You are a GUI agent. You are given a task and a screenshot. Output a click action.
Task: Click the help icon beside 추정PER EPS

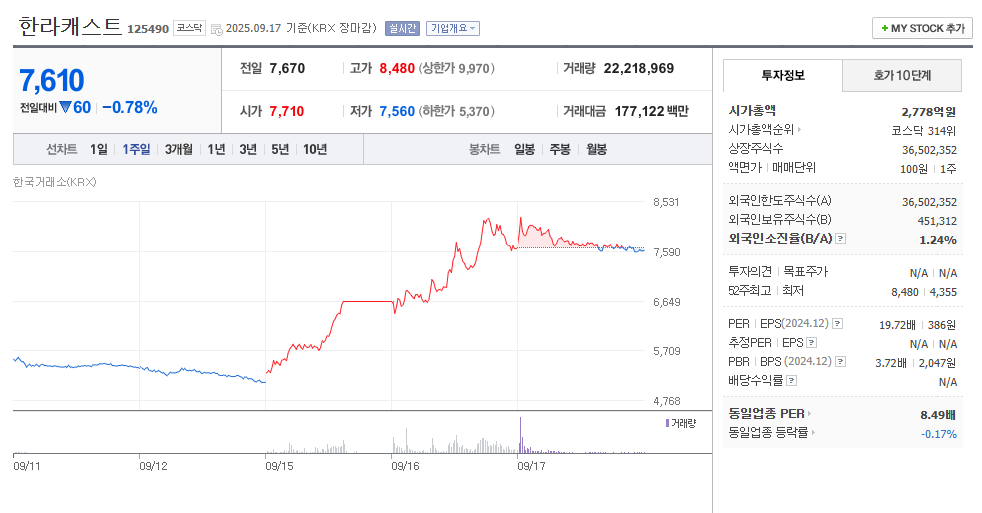[812, 343]
